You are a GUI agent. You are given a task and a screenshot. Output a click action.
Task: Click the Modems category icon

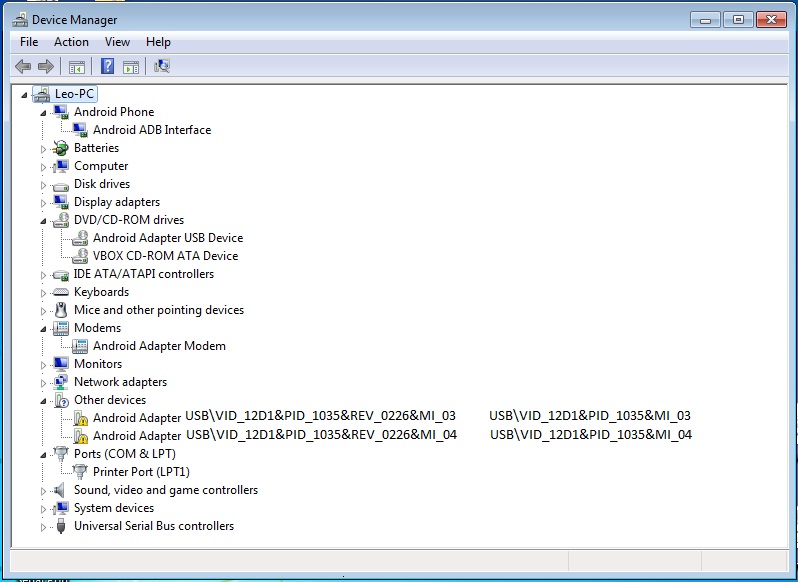(61, 328)
